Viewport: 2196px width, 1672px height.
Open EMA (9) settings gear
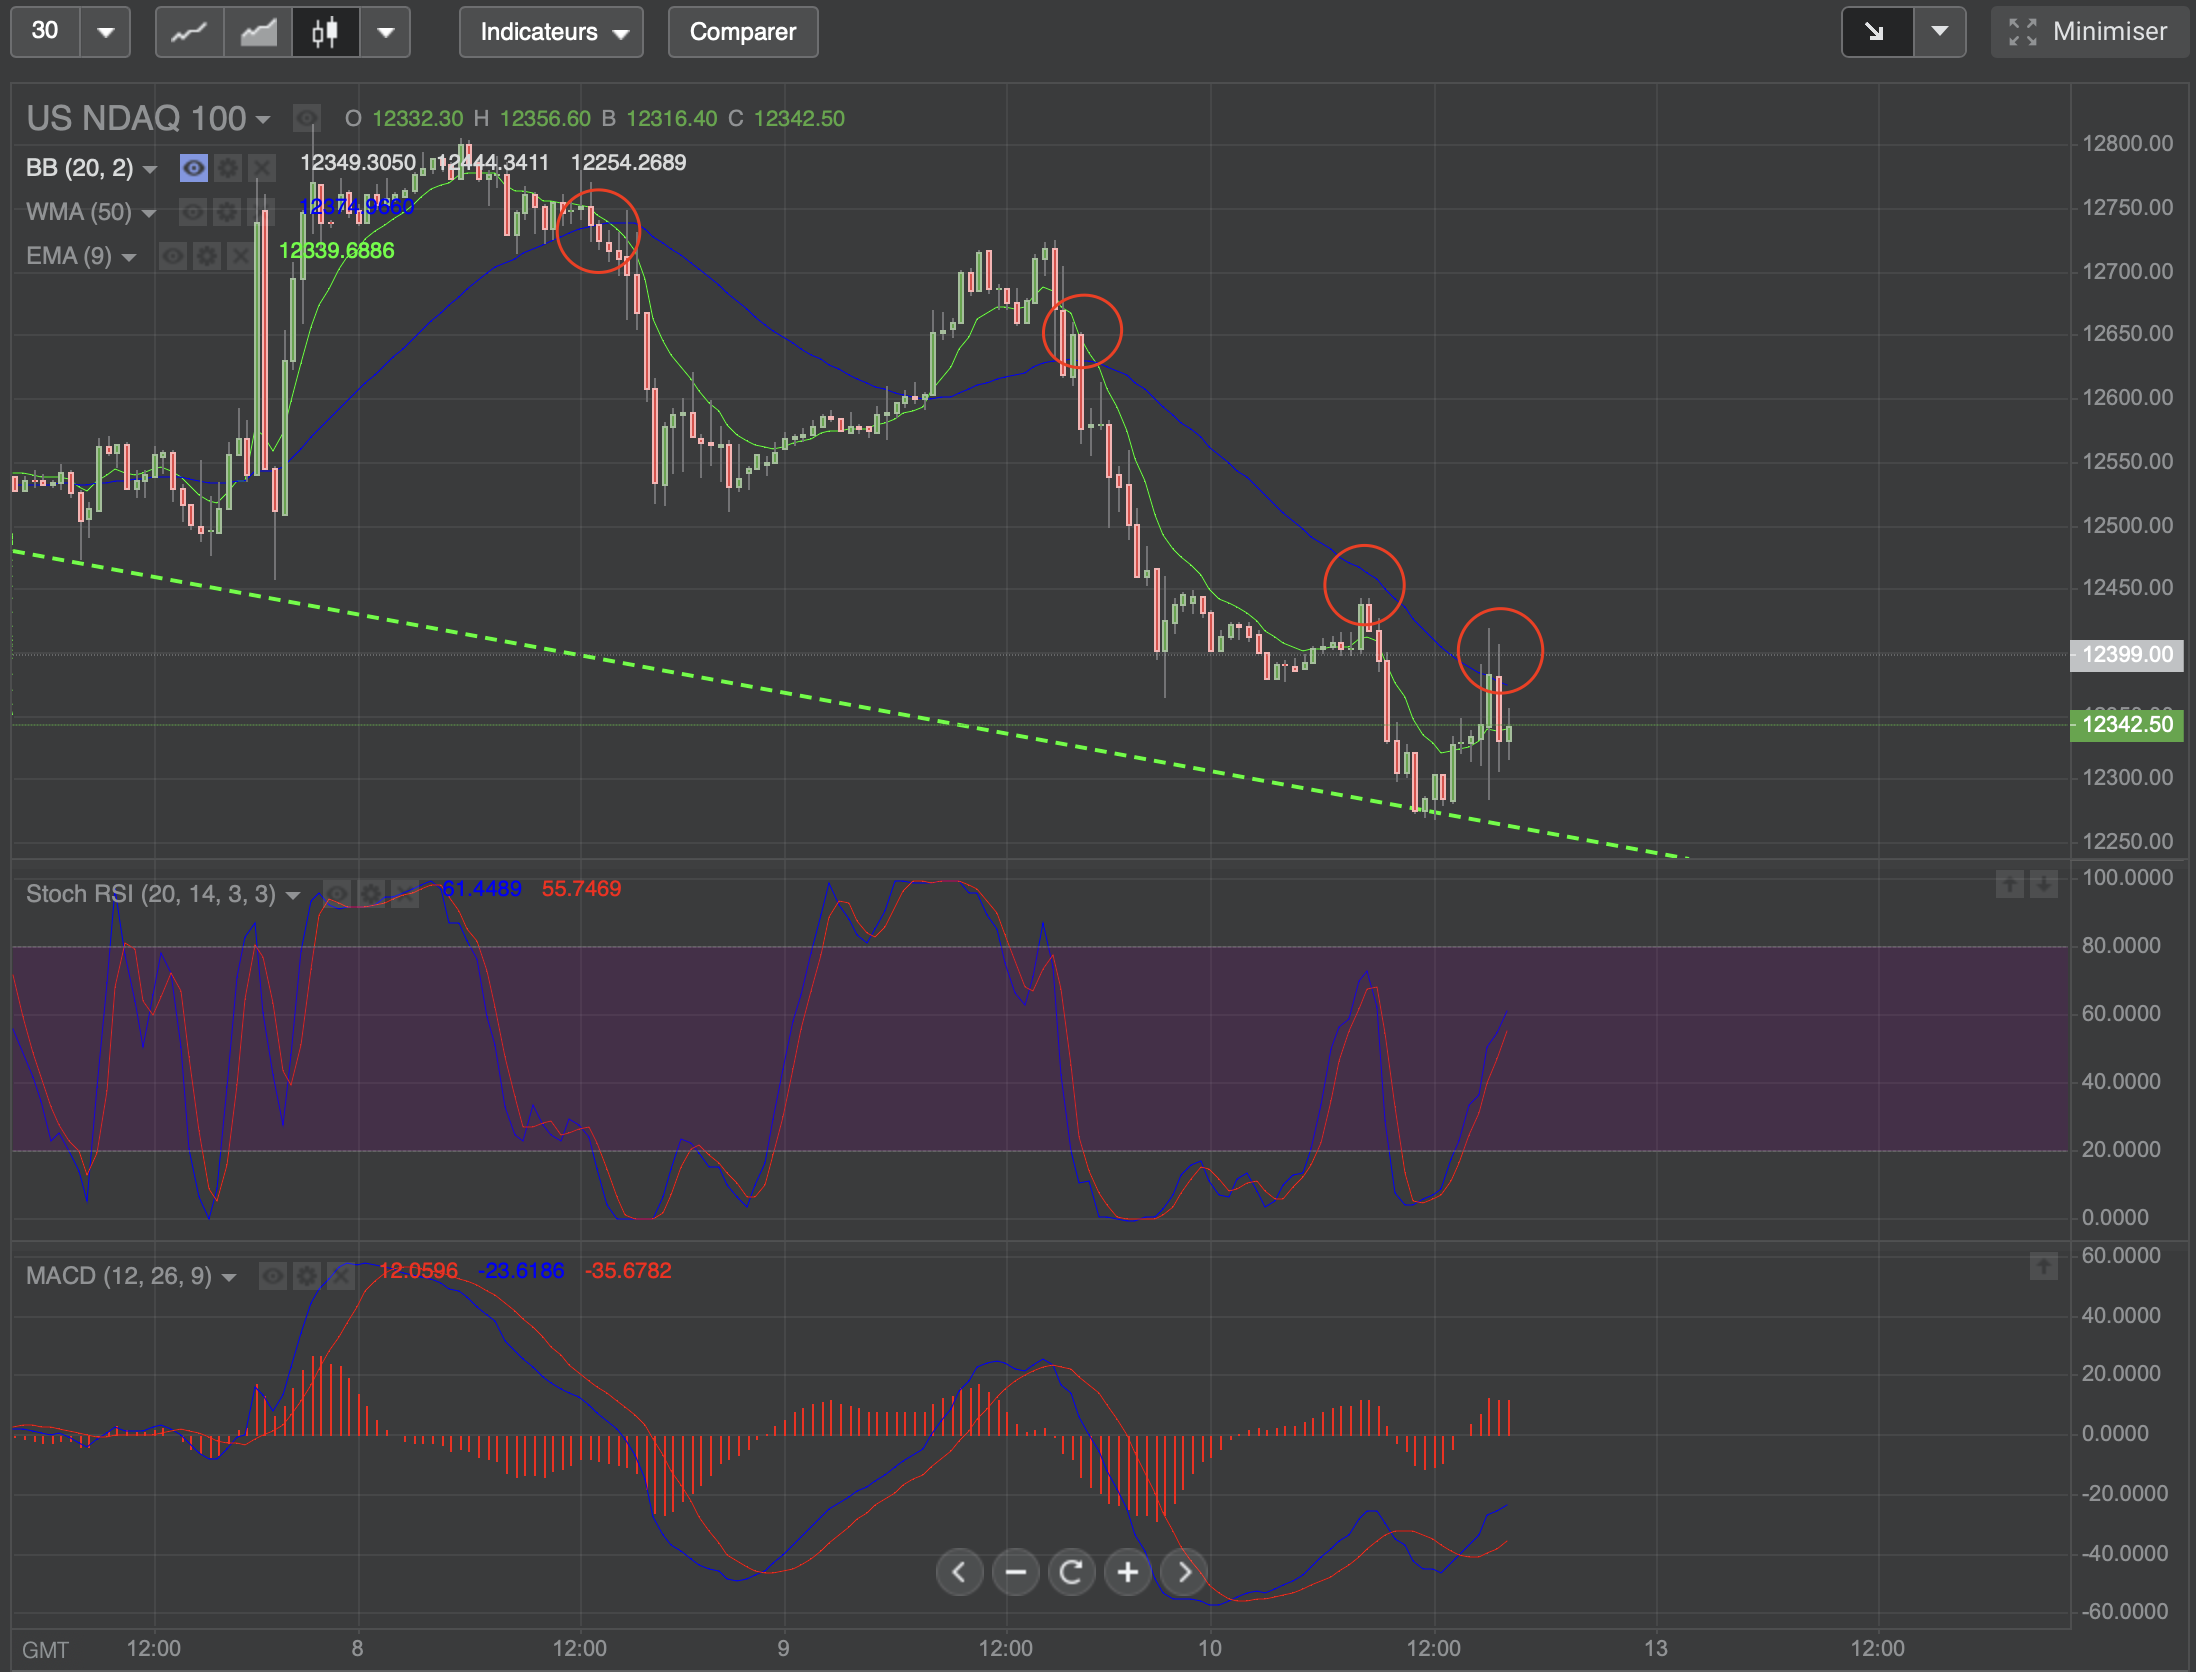point(207,257)
